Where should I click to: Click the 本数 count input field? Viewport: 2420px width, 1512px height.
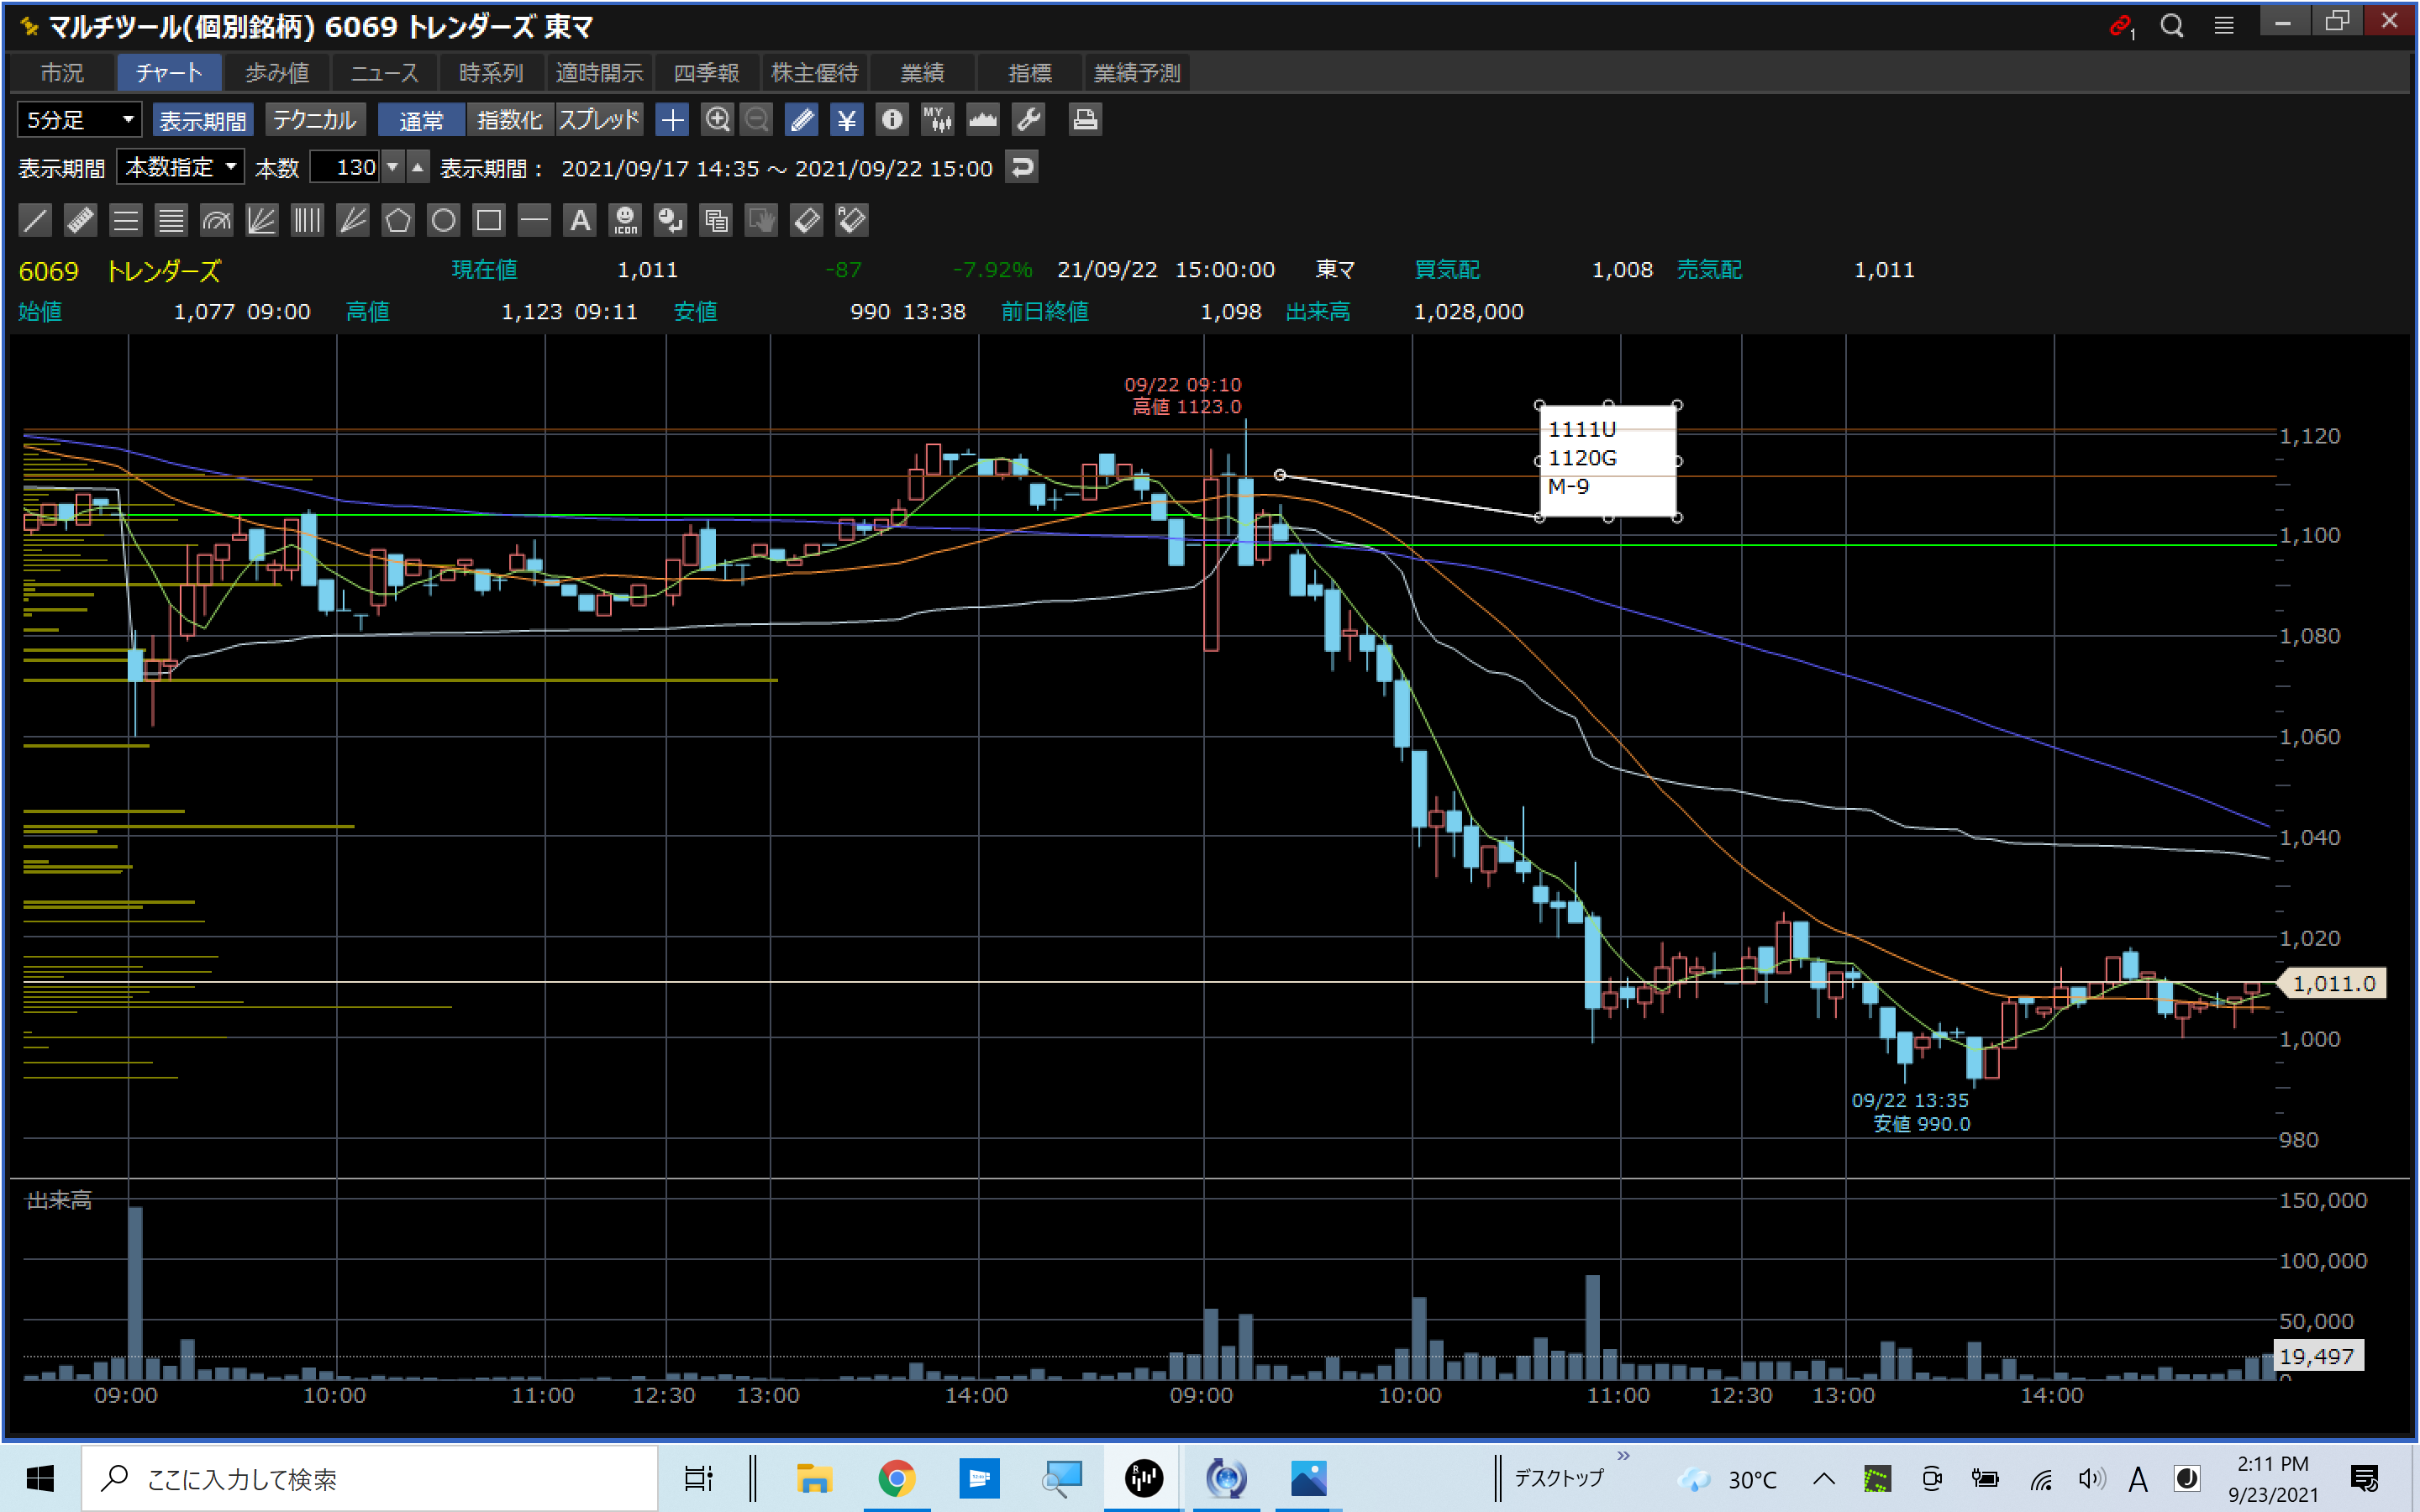[x=345, y=167]
